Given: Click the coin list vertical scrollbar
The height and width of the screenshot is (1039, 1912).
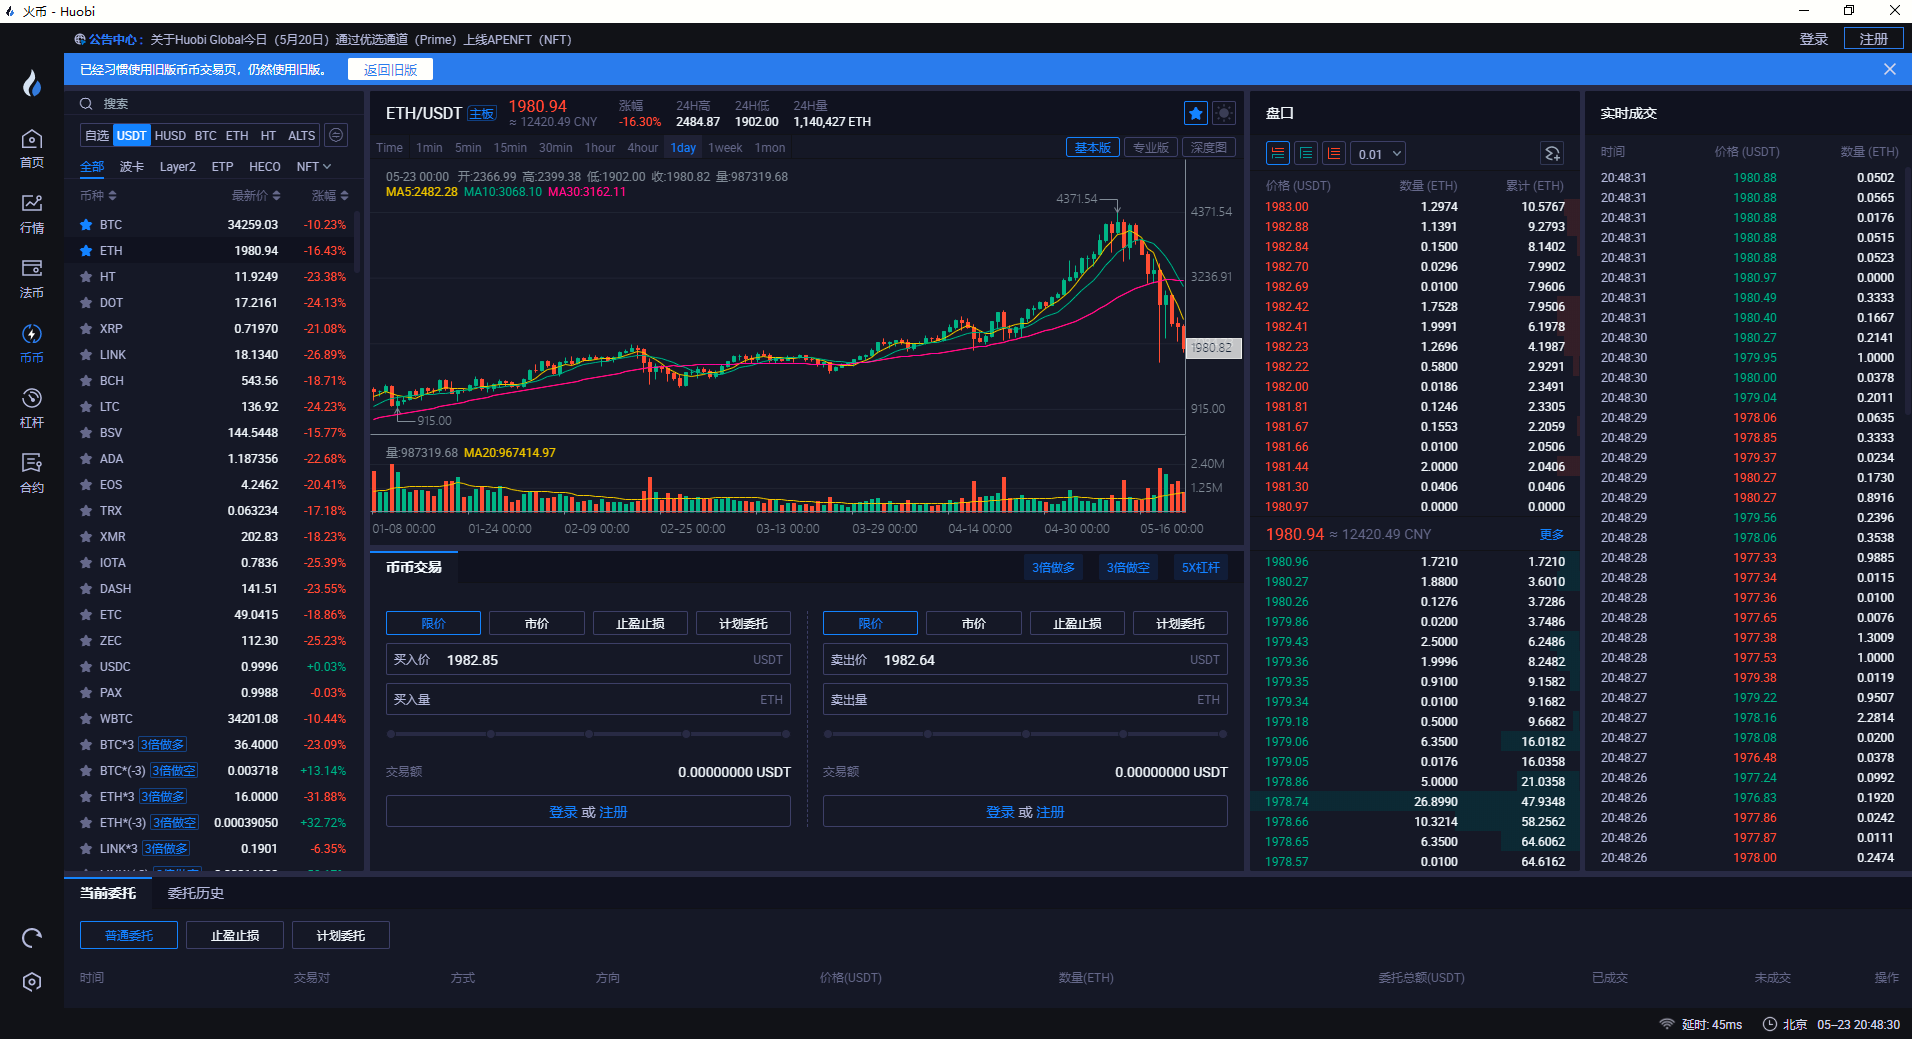Looking at the screenshot, I should pyautogui.click(x=358, y=244).
